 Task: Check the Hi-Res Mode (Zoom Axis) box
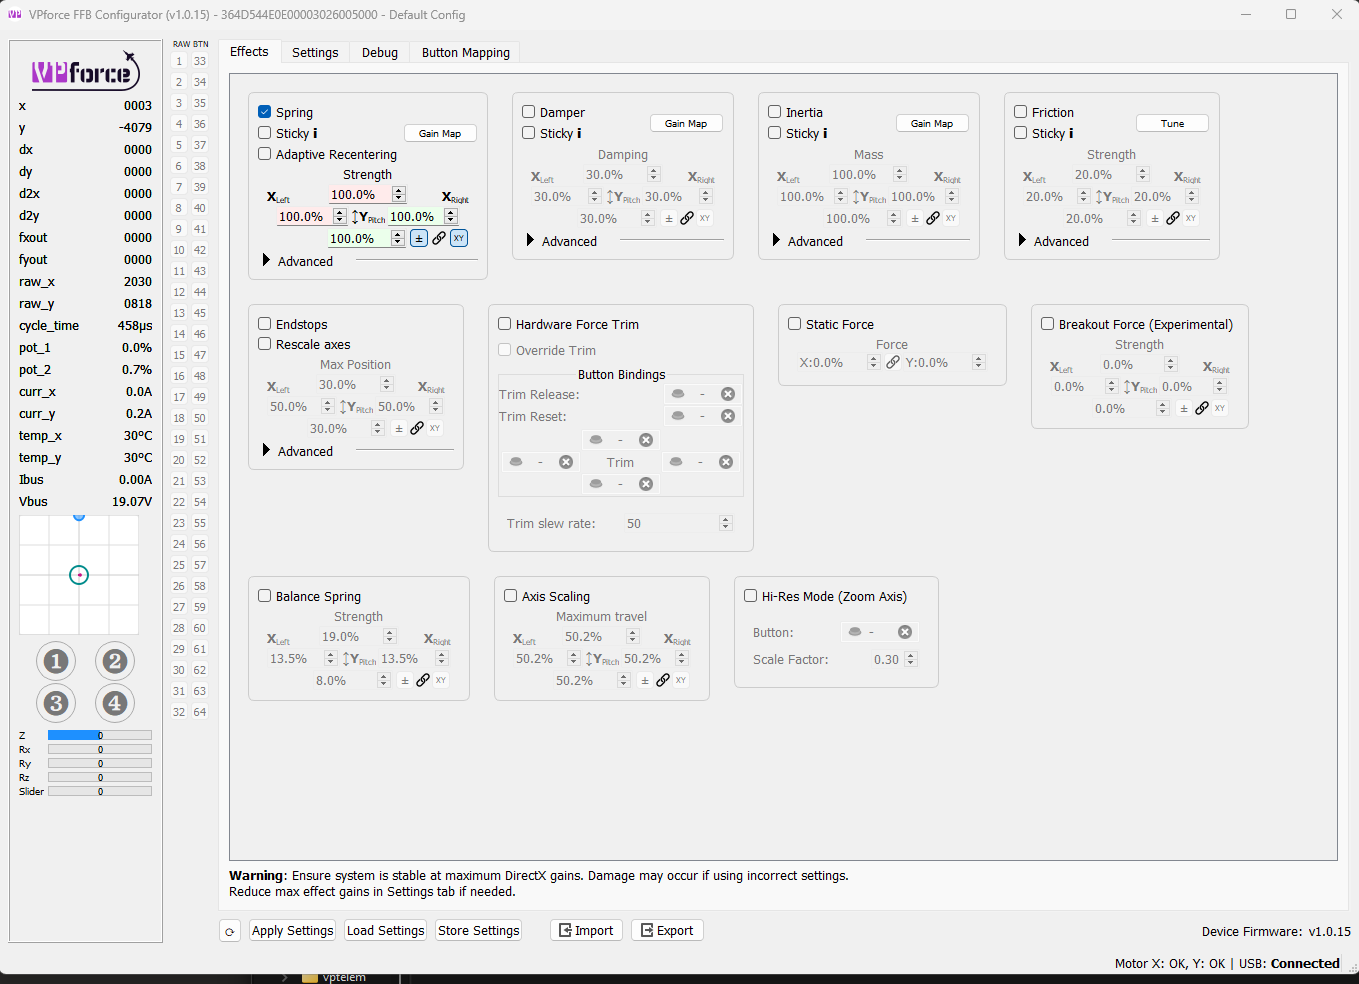coord(751,596)
